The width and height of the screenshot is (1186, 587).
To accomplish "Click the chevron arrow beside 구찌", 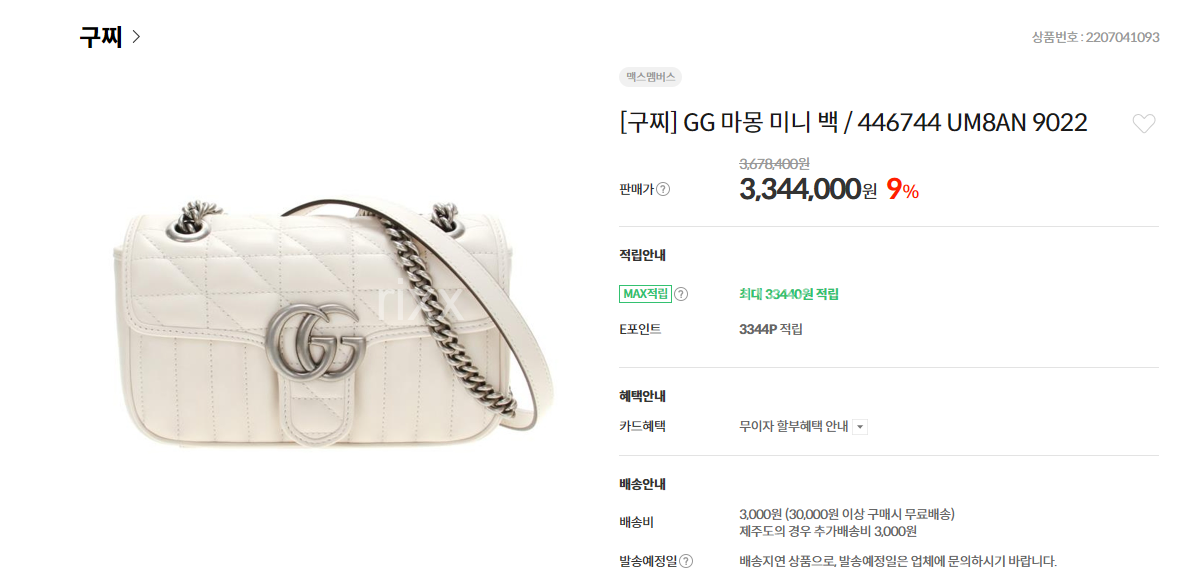I will point(136,36).
